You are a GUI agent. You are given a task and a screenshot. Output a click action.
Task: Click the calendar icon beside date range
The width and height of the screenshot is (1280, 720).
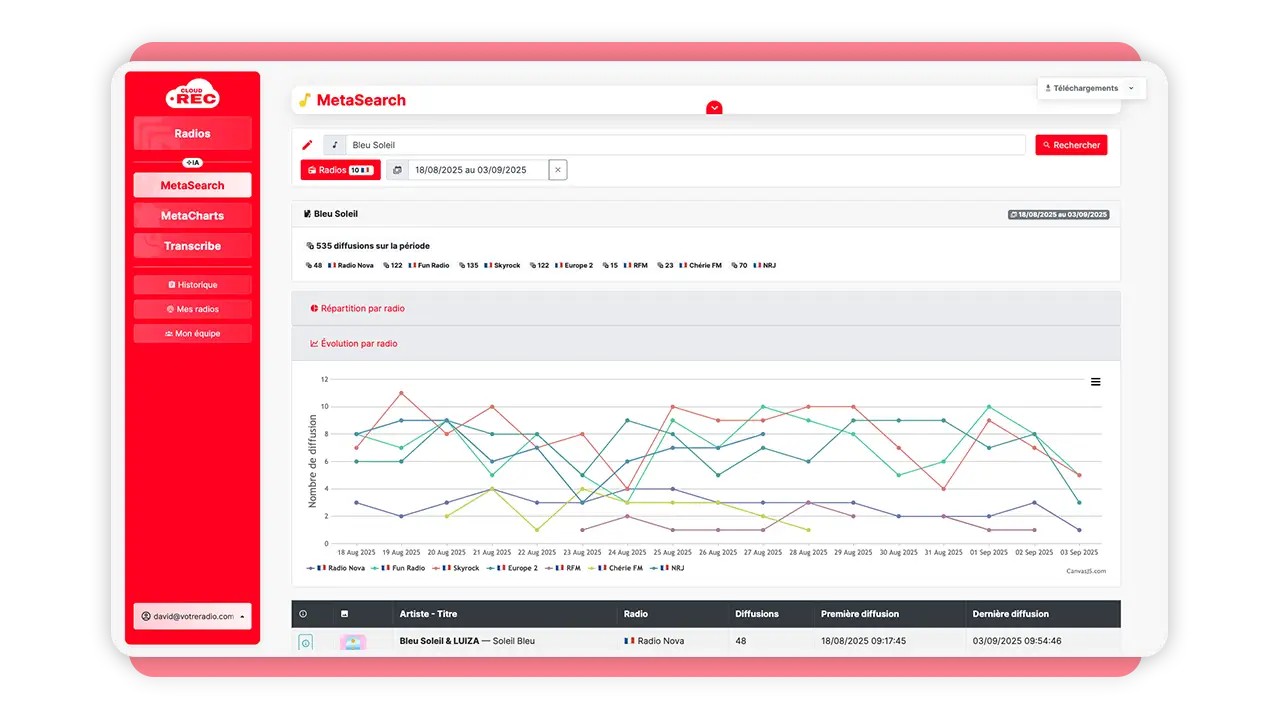coord(397,170)
